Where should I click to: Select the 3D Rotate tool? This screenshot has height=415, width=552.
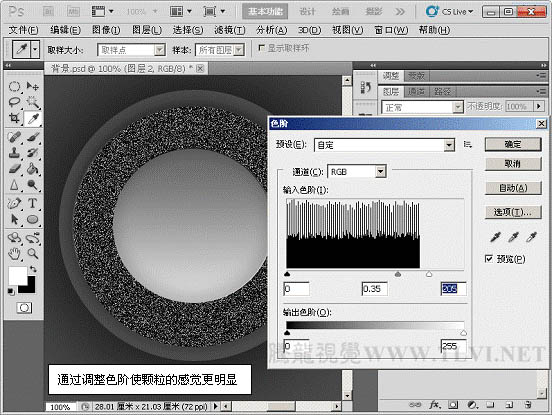14,238
